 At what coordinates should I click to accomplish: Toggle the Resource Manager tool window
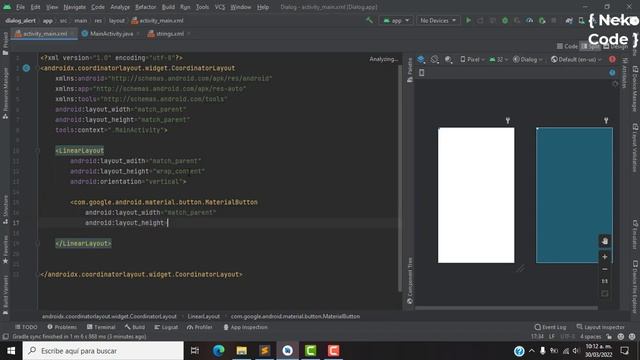click(x=5, y=93)
